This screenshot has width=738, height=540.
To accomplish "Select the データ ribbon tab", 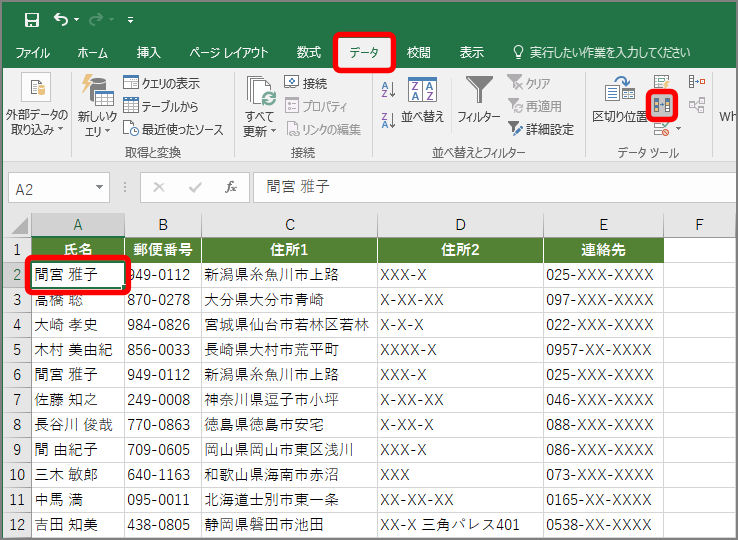I will pyautogui.click(x=364, y=52).
